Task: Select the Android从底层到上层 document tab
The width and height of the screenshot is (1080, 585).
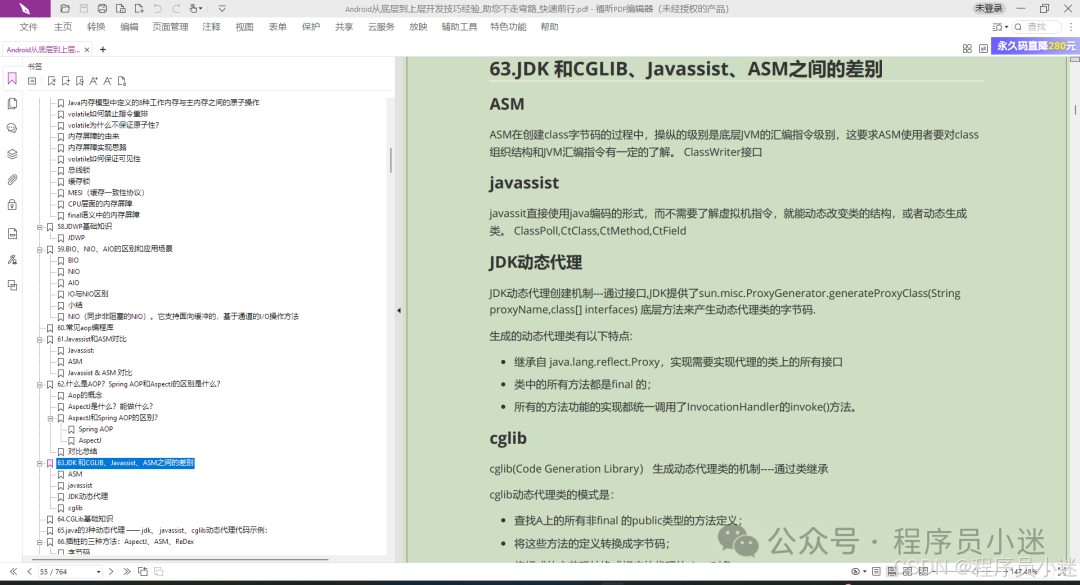Action: tap(43, 50)
